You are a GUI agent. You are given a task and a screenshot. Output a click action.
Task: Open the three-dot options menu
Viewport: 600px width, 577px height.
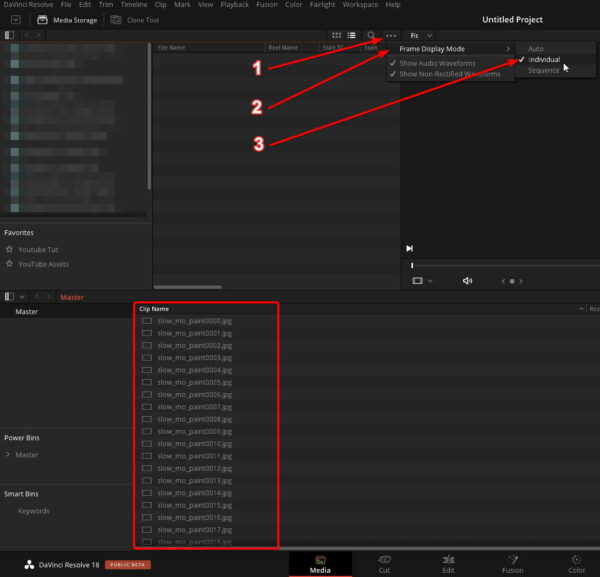[391, 36]
